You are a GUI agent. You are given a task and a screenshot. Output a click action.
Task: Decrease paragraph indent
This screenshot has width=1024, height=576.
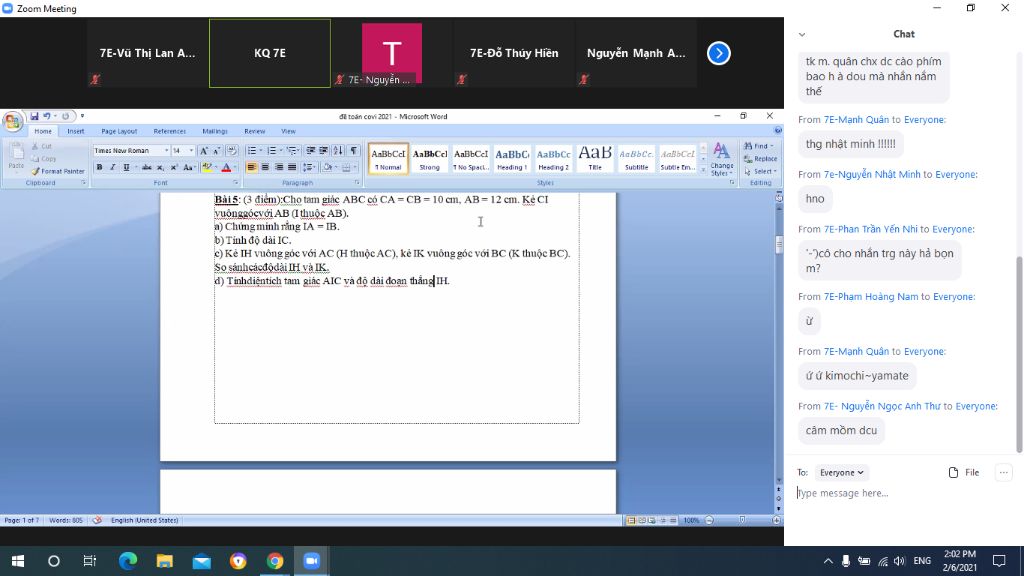pyautogui.click(x=310, y=151)
